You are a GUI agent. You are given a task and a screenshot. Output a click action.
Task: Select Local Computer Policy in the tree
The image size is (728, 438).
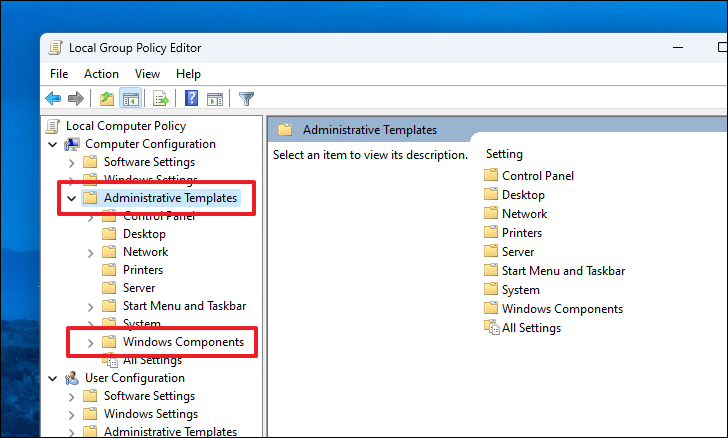[126, 126]
